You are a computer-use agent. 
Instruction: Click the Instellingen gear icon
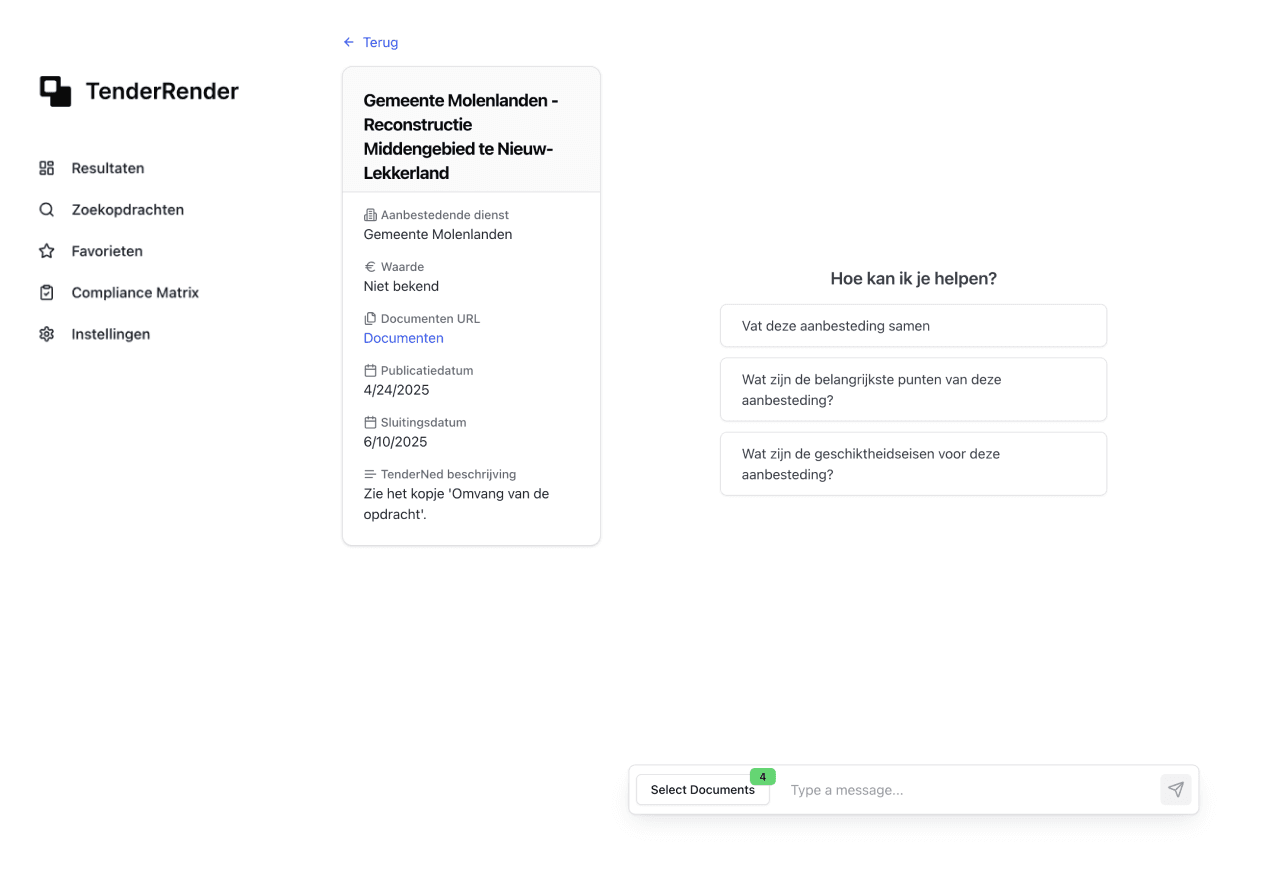(47, 334)
